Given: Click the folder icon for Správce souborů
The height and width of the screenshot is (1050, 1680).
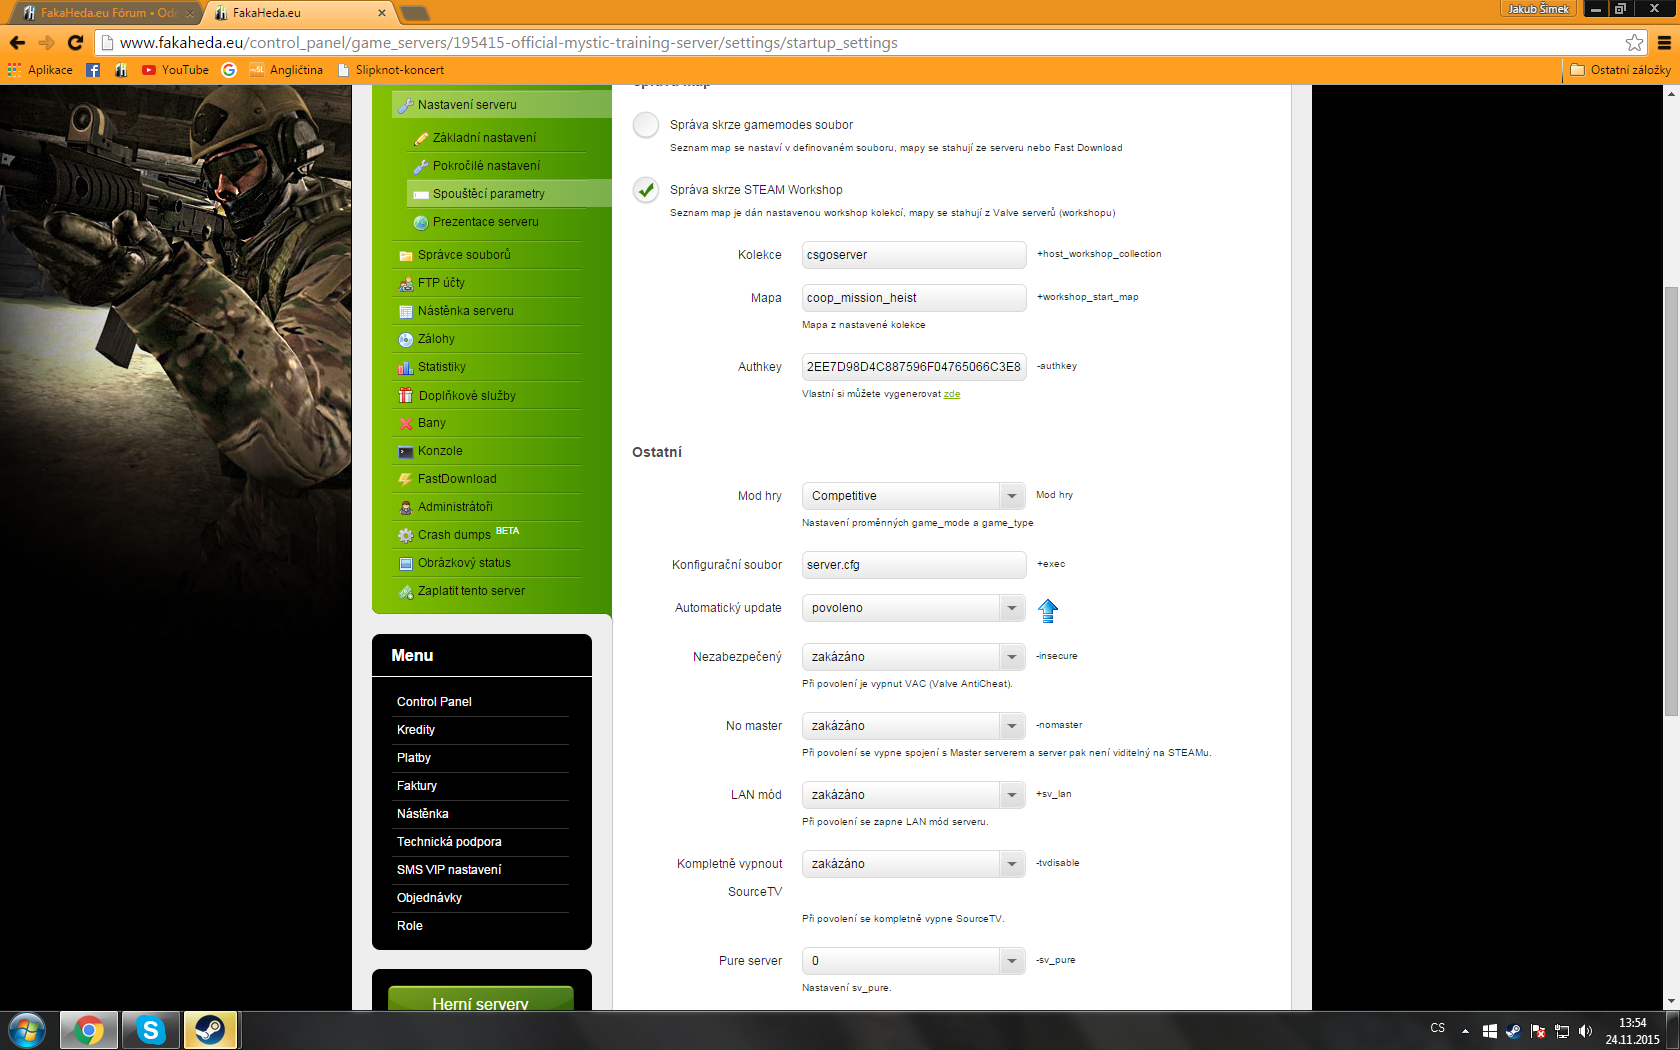Looking at the screenshot, I should 406,255.
